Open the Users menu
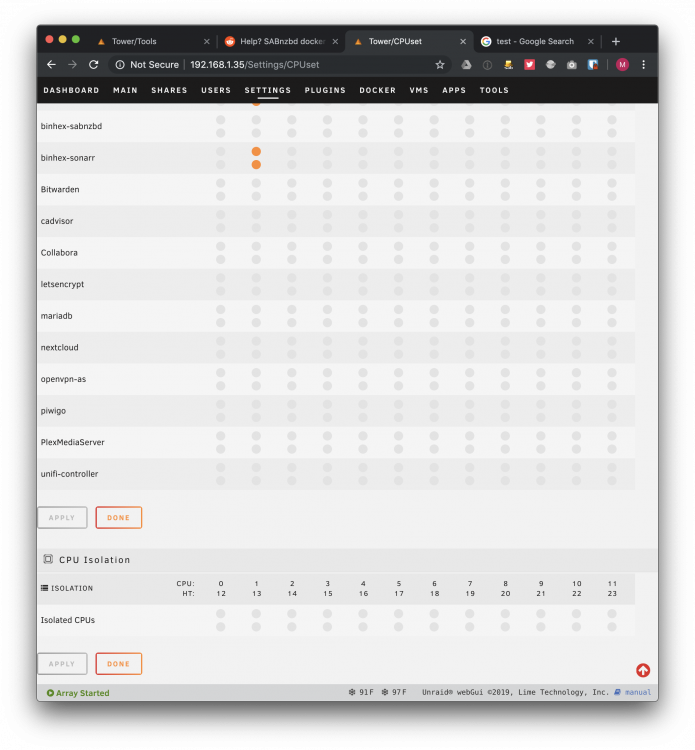 [216, 90]
